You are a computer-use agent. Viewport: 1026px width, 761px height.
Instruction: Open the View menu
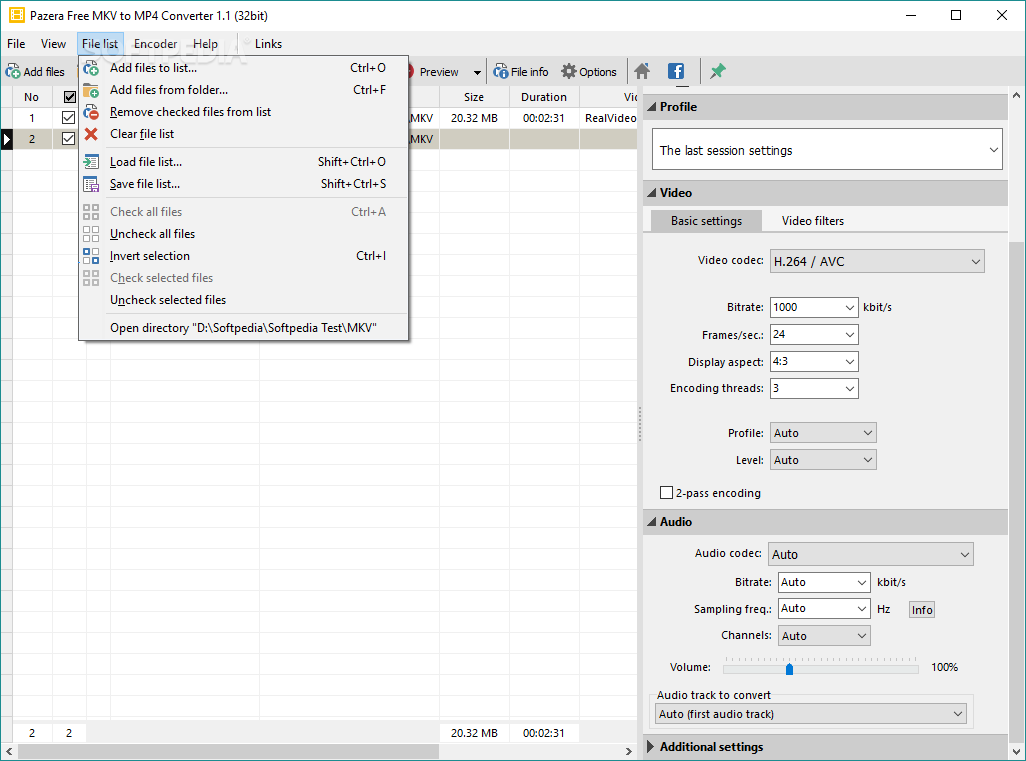coord(53,44)
